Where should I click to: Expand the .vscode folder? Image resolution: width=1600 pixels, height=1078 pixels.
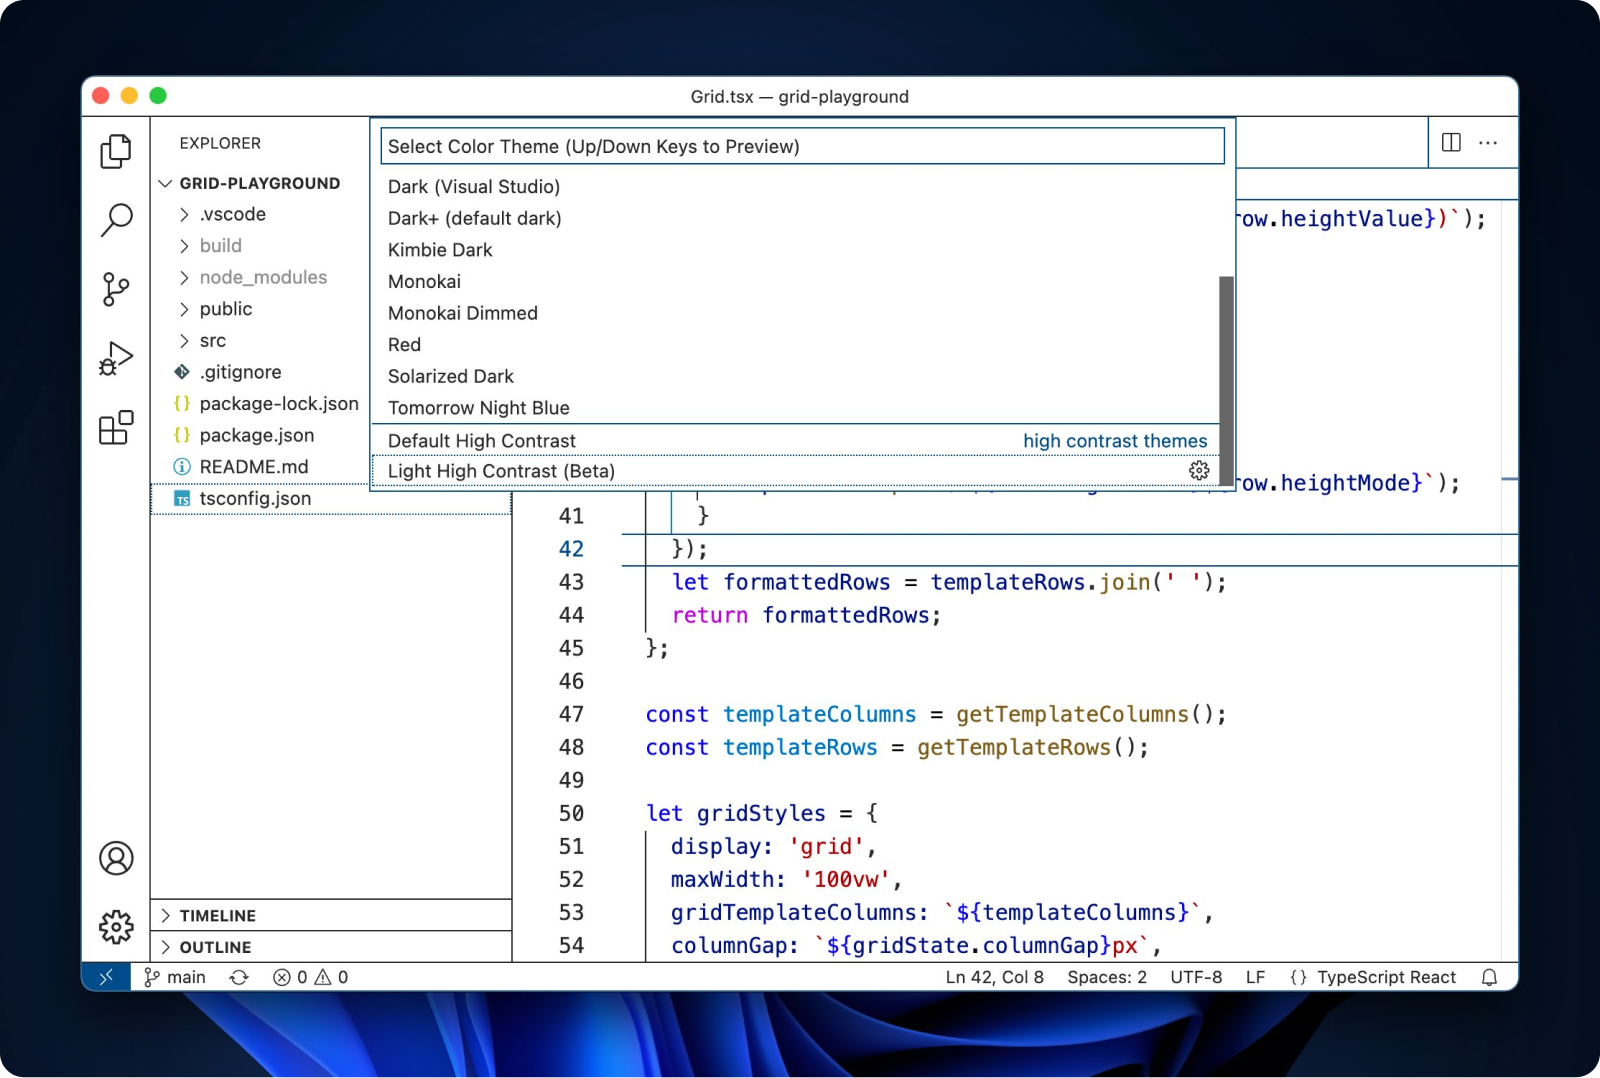click(184, 214)
